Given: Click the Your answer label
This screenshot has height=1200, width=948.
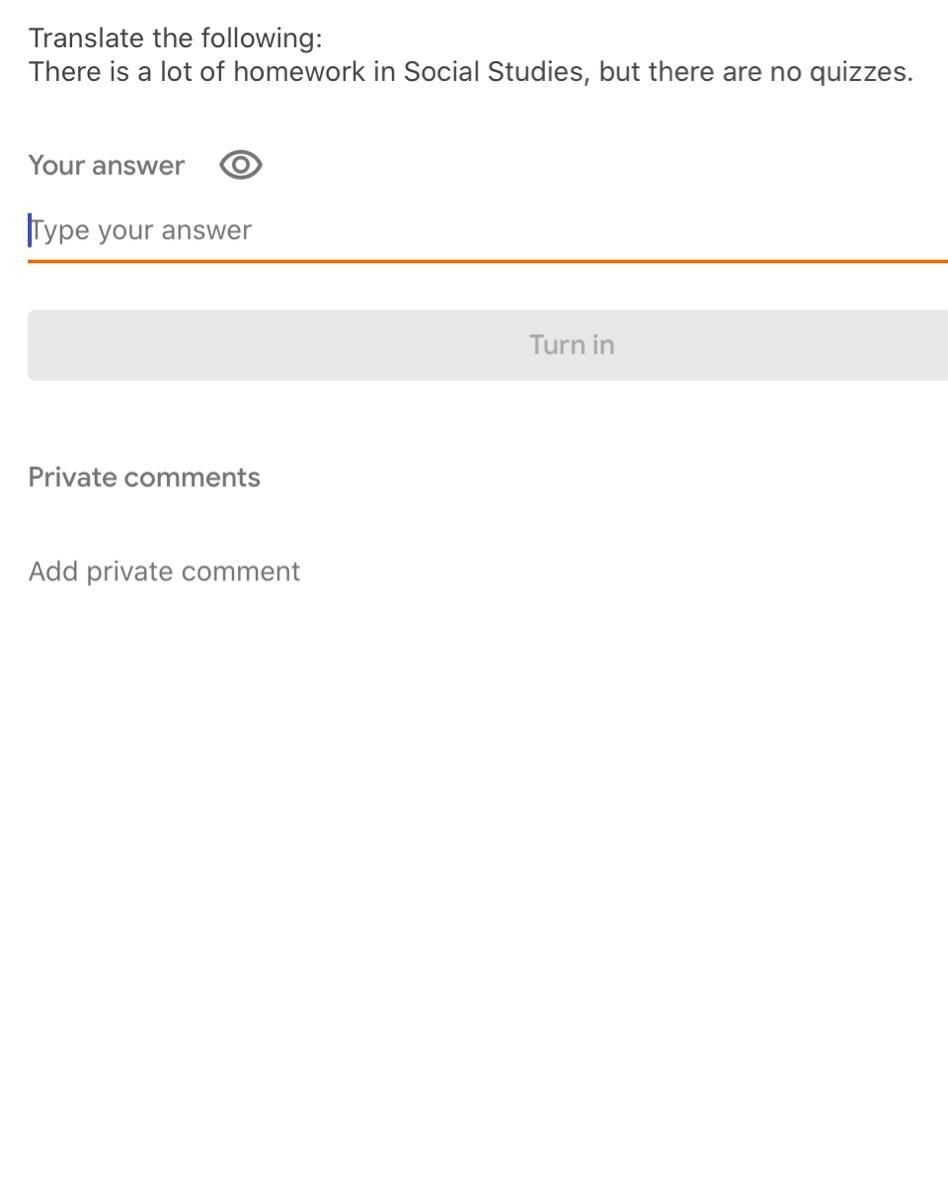Looking at the screenshot, I should [106, 165].
